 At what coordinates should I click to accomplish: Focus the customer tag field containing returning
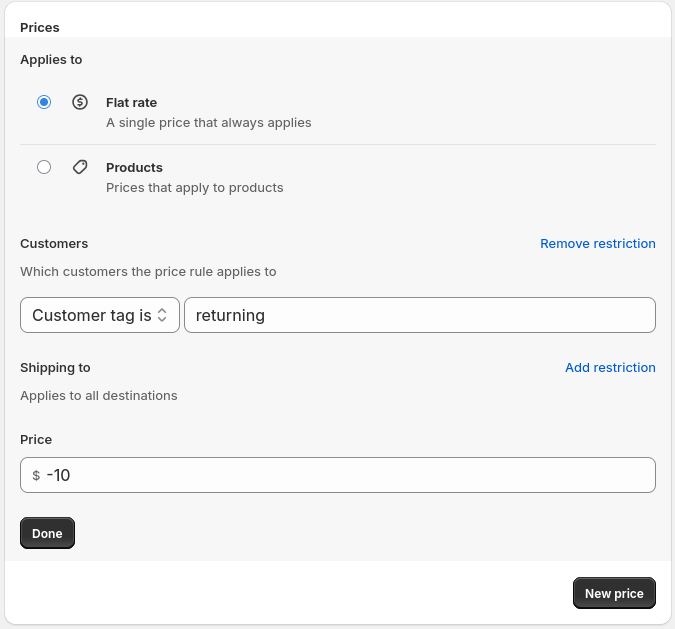(x=420, y=315)
